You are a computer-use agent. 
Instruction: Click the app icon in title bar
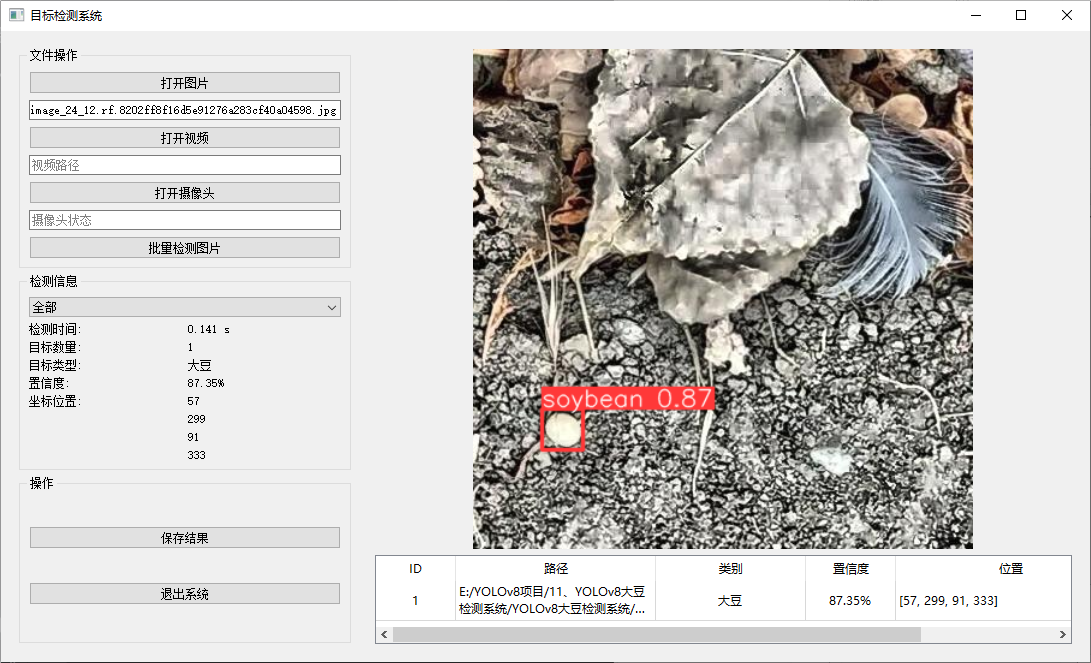16,16
